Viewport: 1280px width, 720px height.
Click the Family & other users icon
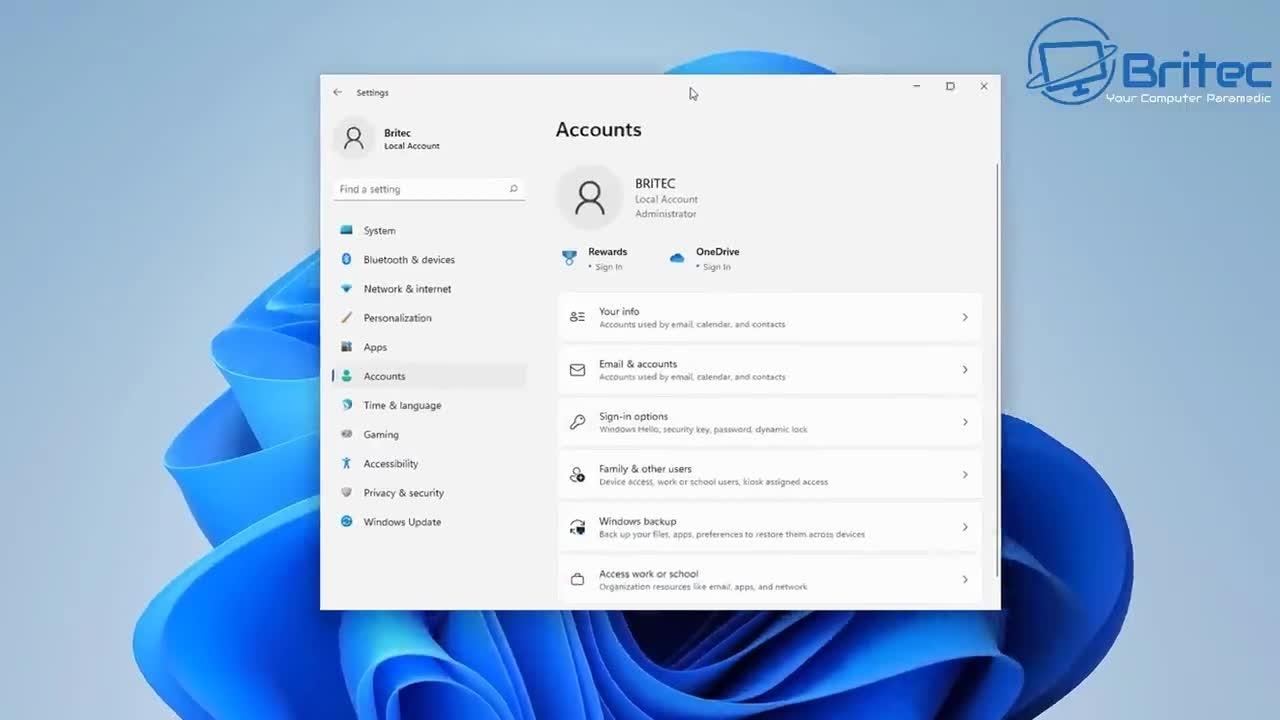[x=577, y=475]
